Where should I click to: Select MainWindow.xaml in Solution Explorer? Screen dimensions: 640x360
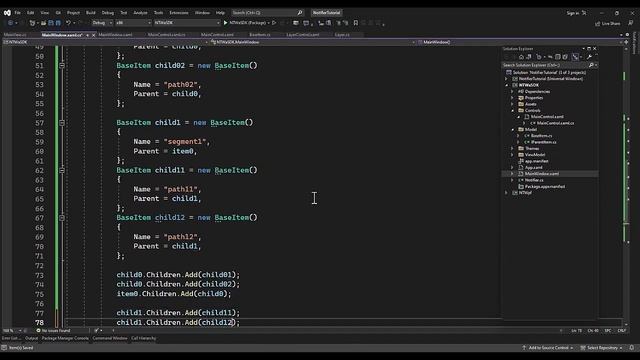(x=542, y=174)
